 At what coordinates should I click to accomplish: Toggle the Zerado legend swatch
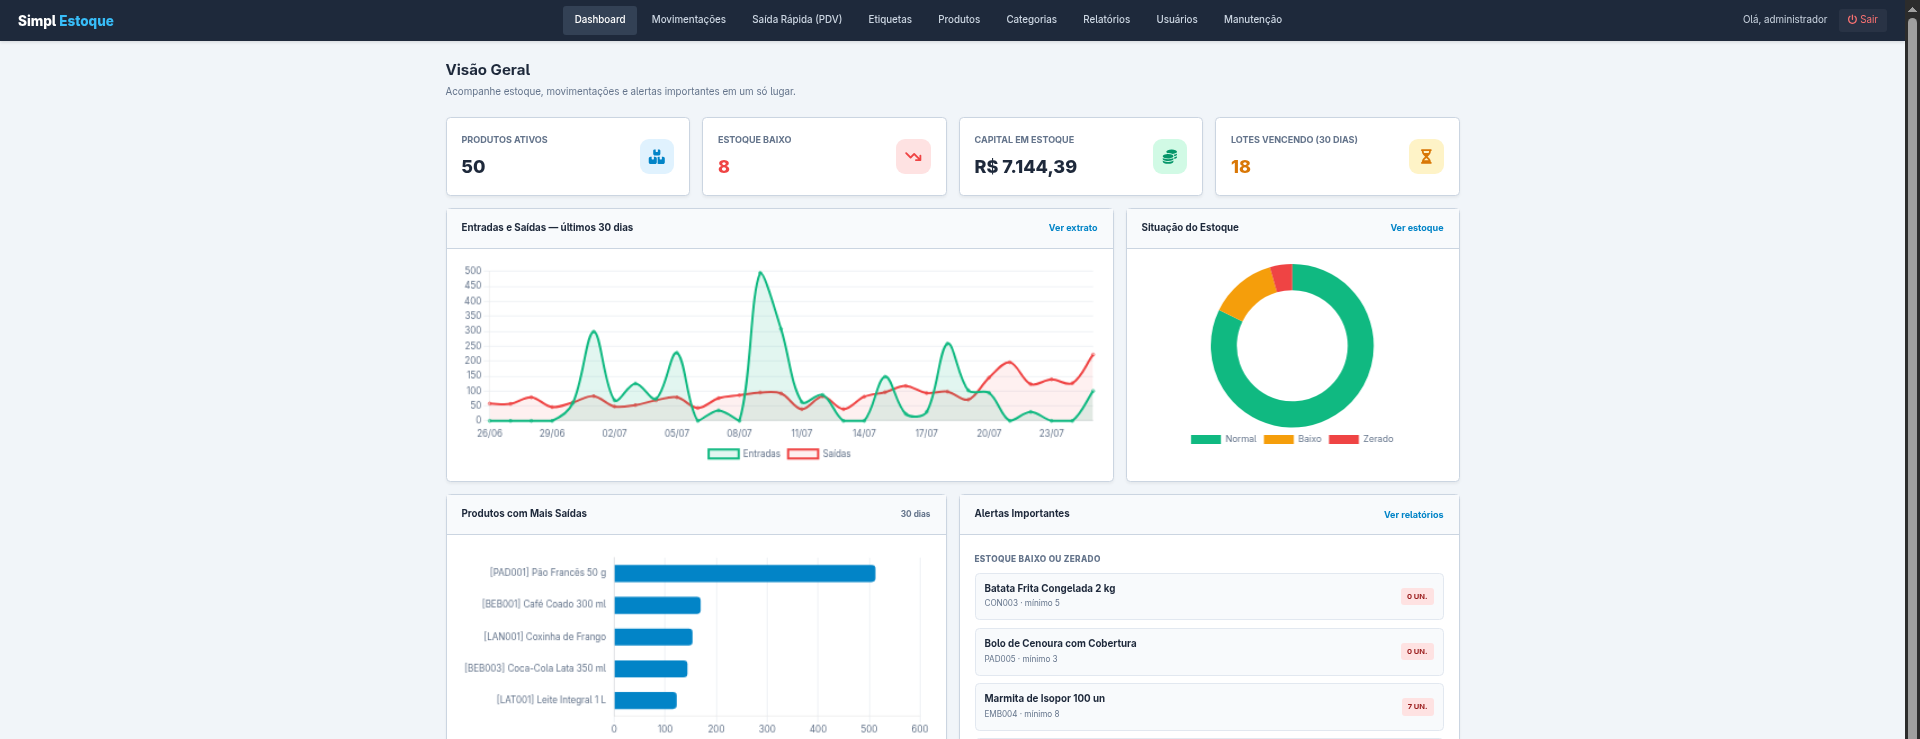(x=1344, y=439)
